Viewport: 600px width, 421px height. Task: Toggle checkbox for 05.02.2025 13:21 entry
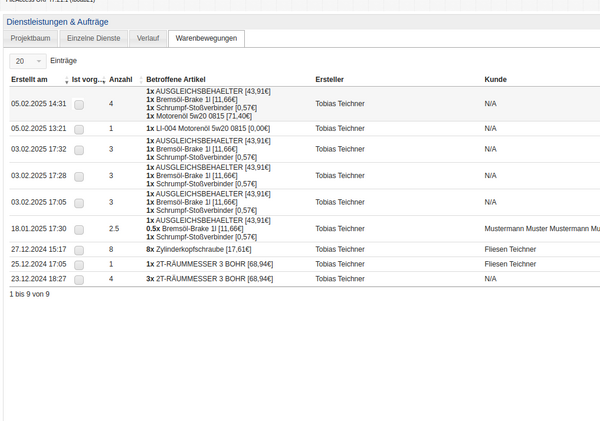[x=79, y=129]
